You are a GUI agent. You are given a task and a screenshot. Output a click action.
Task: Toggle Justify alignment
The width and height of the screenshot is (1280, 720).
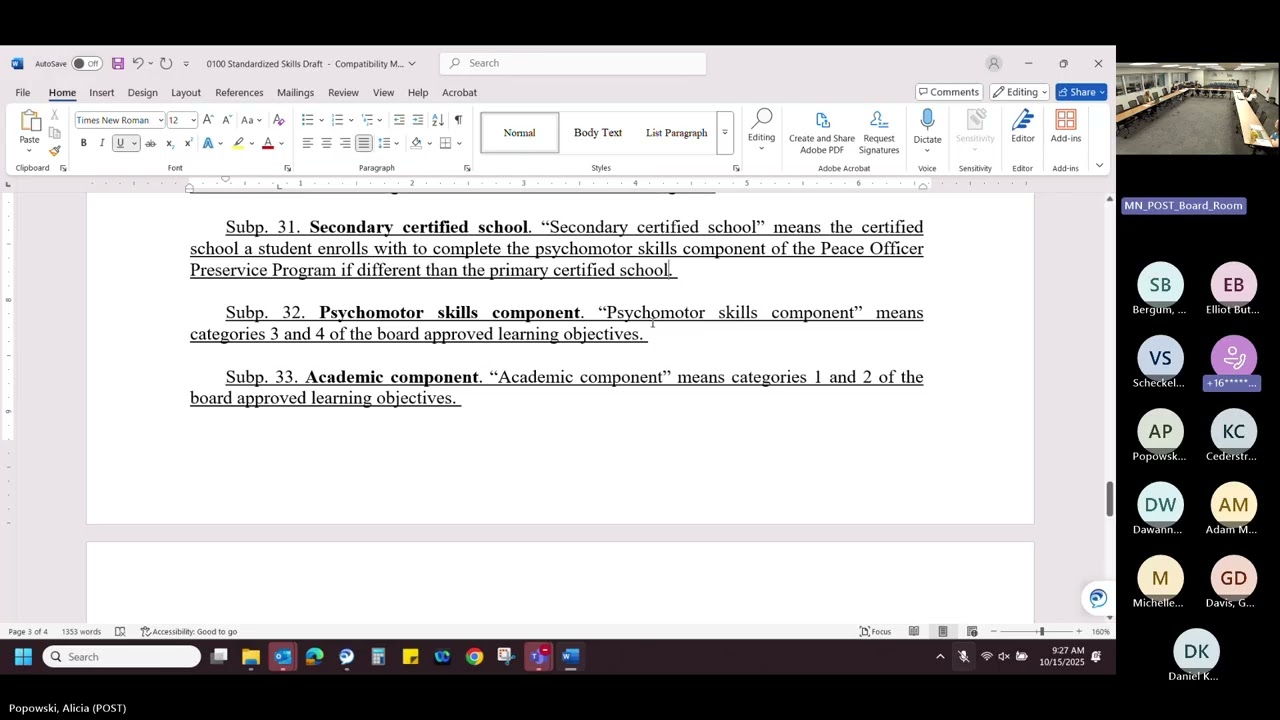(x=364, y=143)
